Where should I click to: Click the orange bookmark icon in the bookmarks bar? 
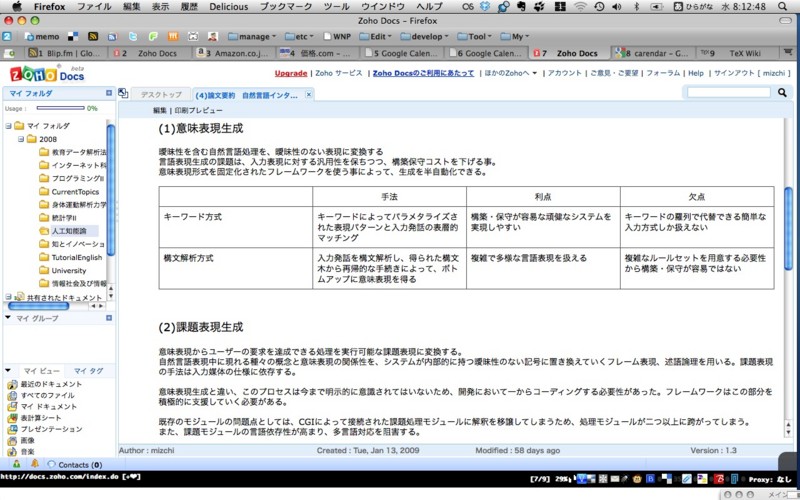(172, 36)
